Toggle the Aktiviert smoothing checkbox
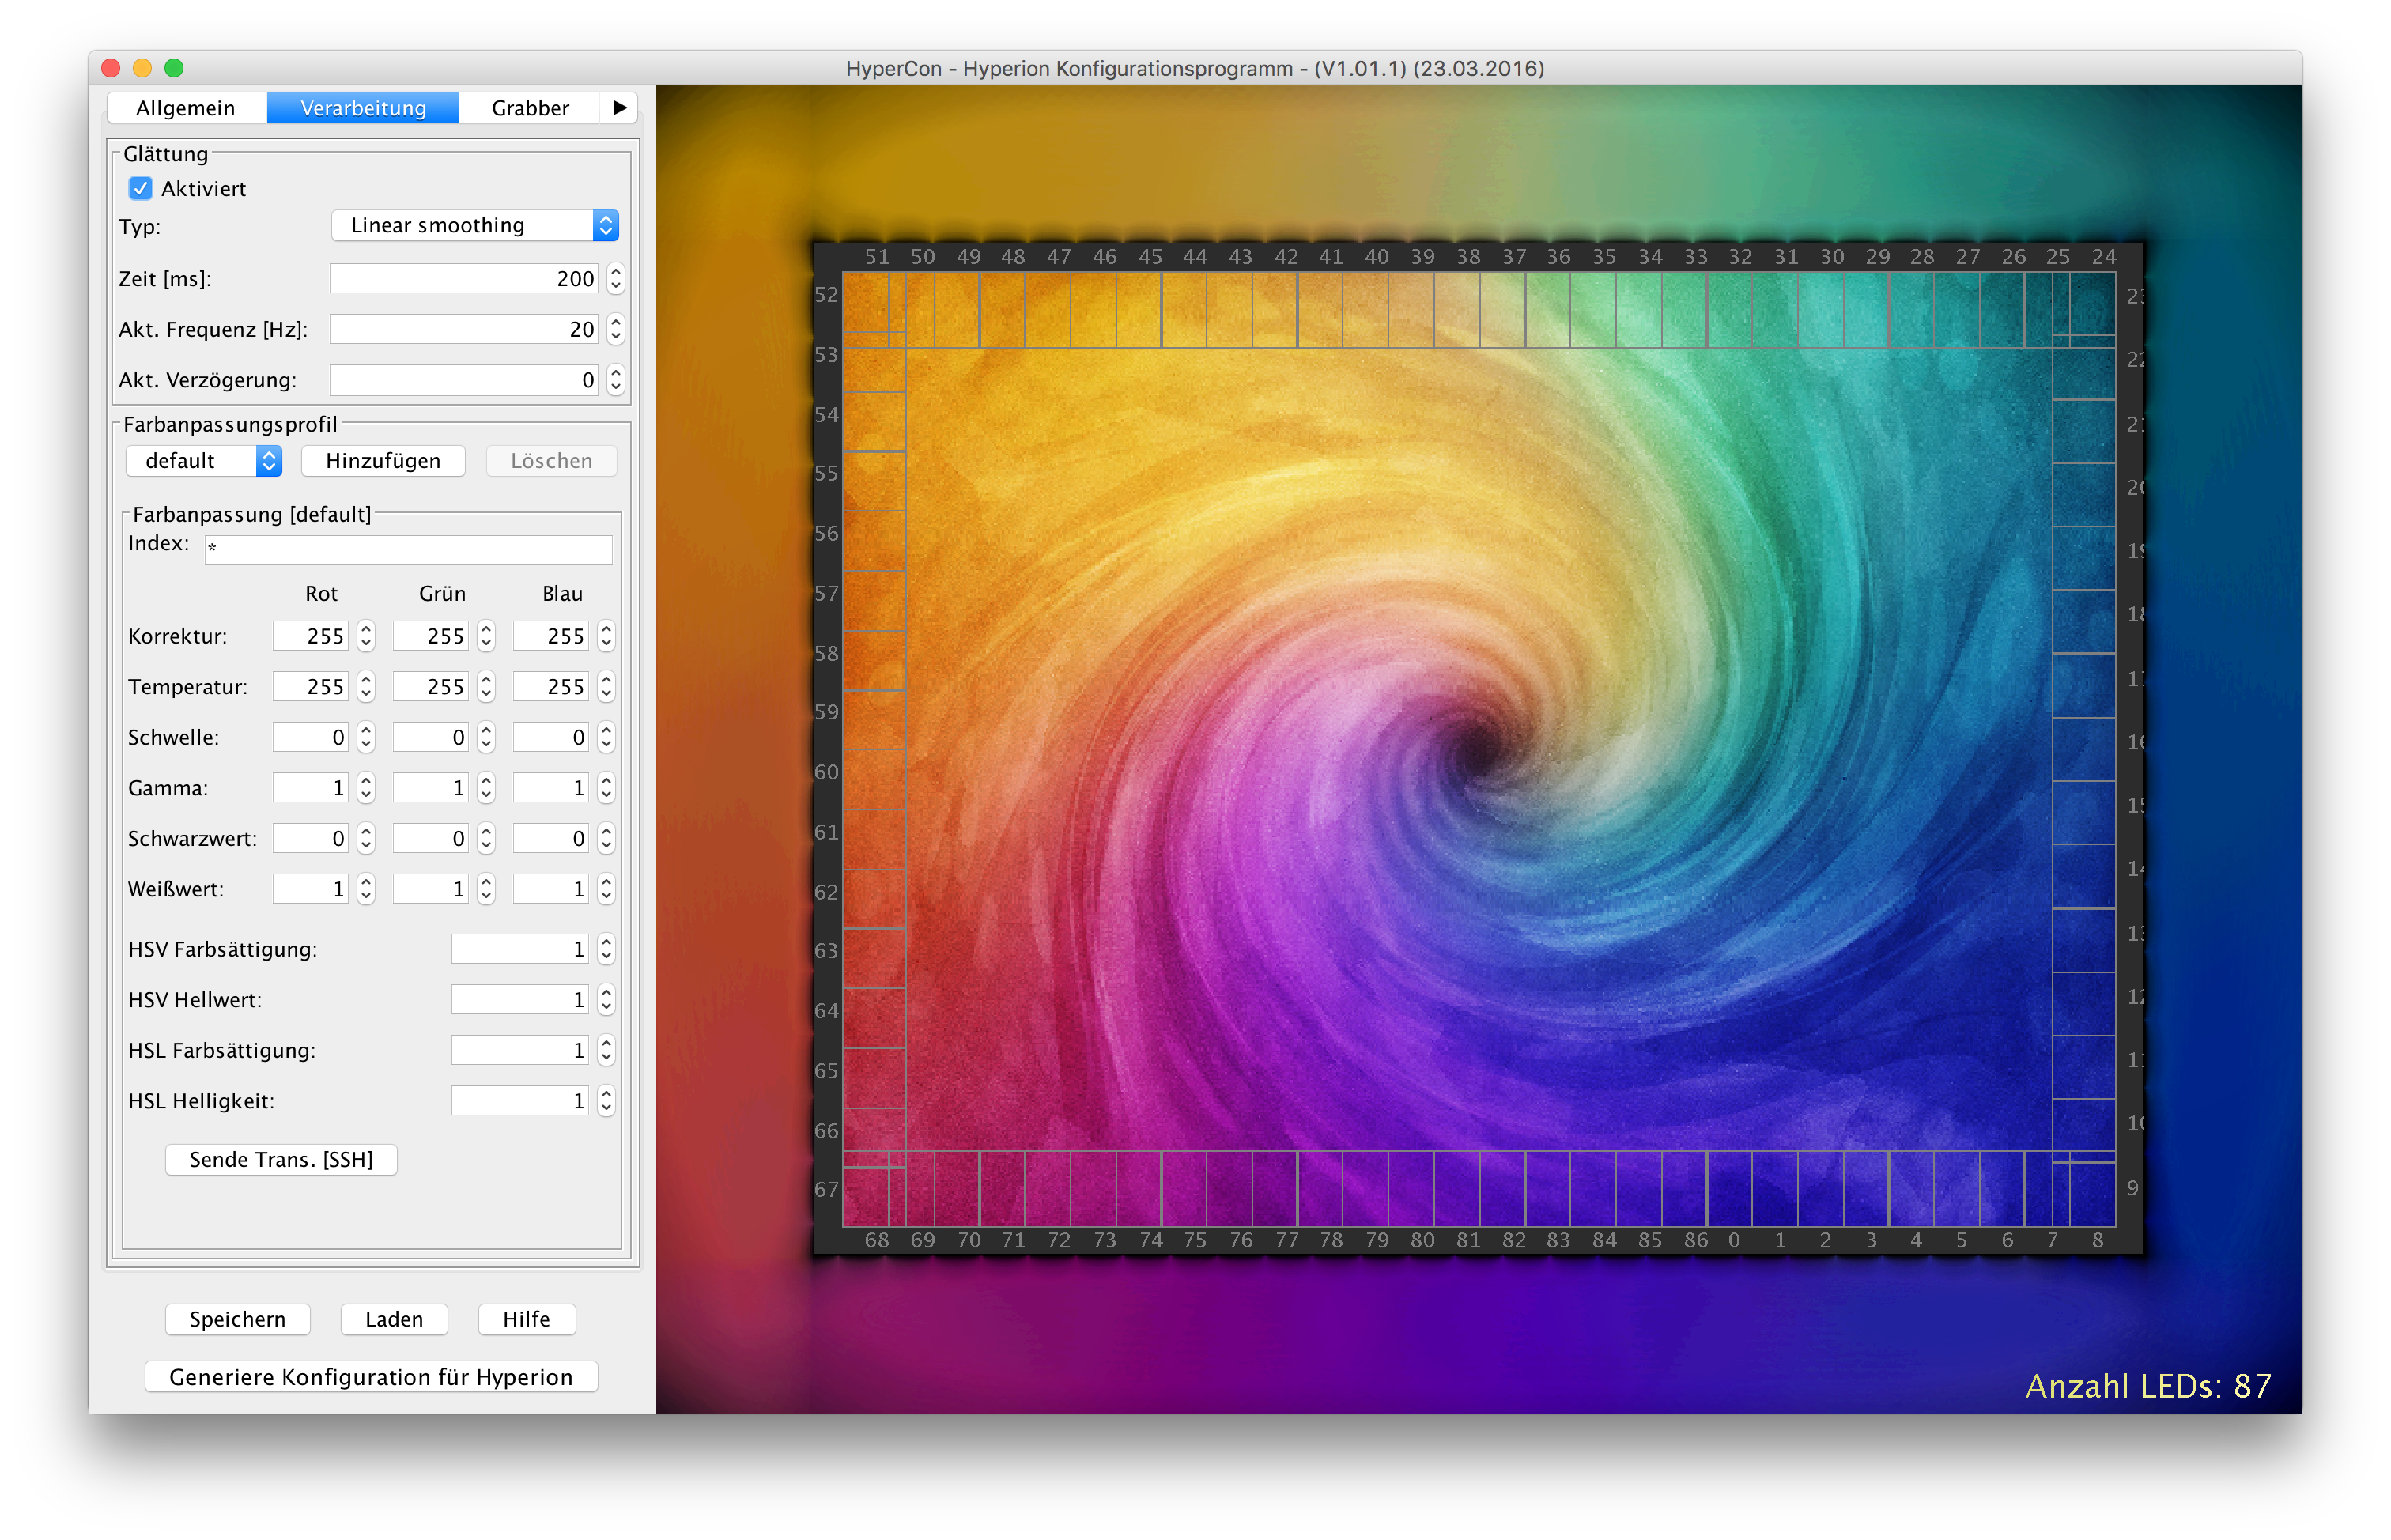Screen dimensions: 2391x1540 [141, 188]
